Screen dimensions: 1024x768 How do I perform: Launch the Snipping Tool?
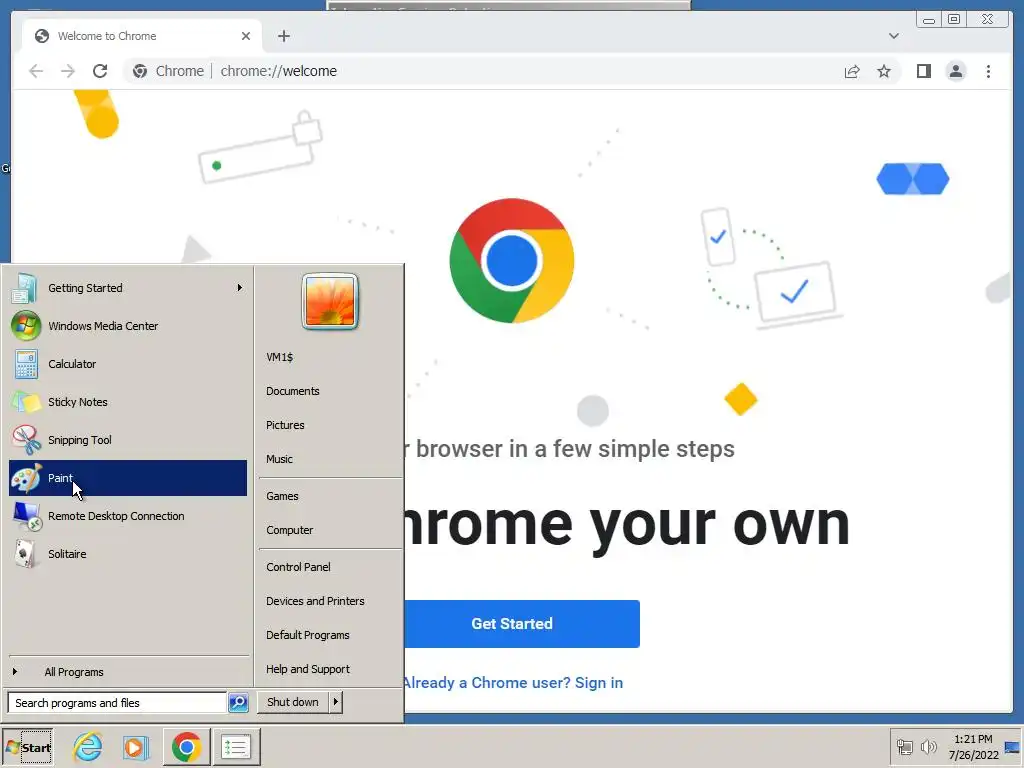point(128,440)
